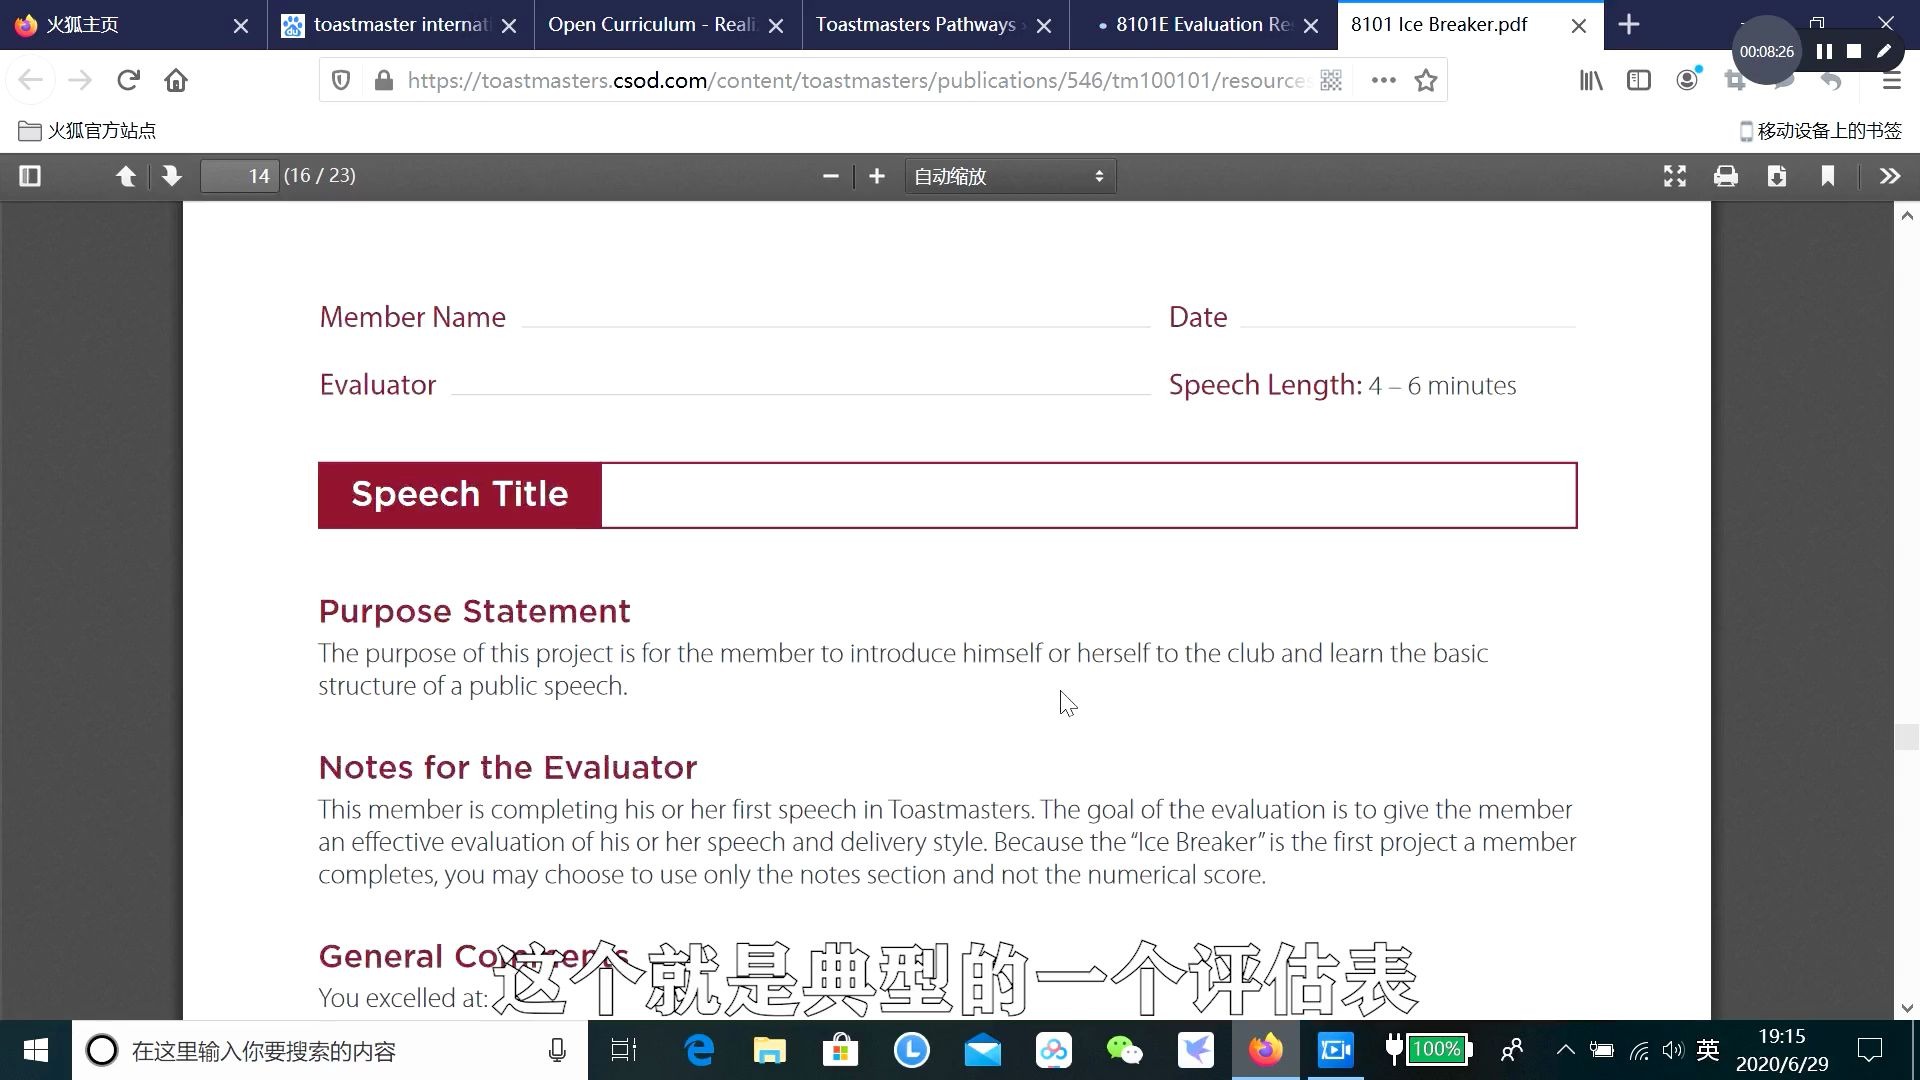This screenshot has width=1920, height=1080.
Task: Go to Firefox home page
Action: [176, 80]
